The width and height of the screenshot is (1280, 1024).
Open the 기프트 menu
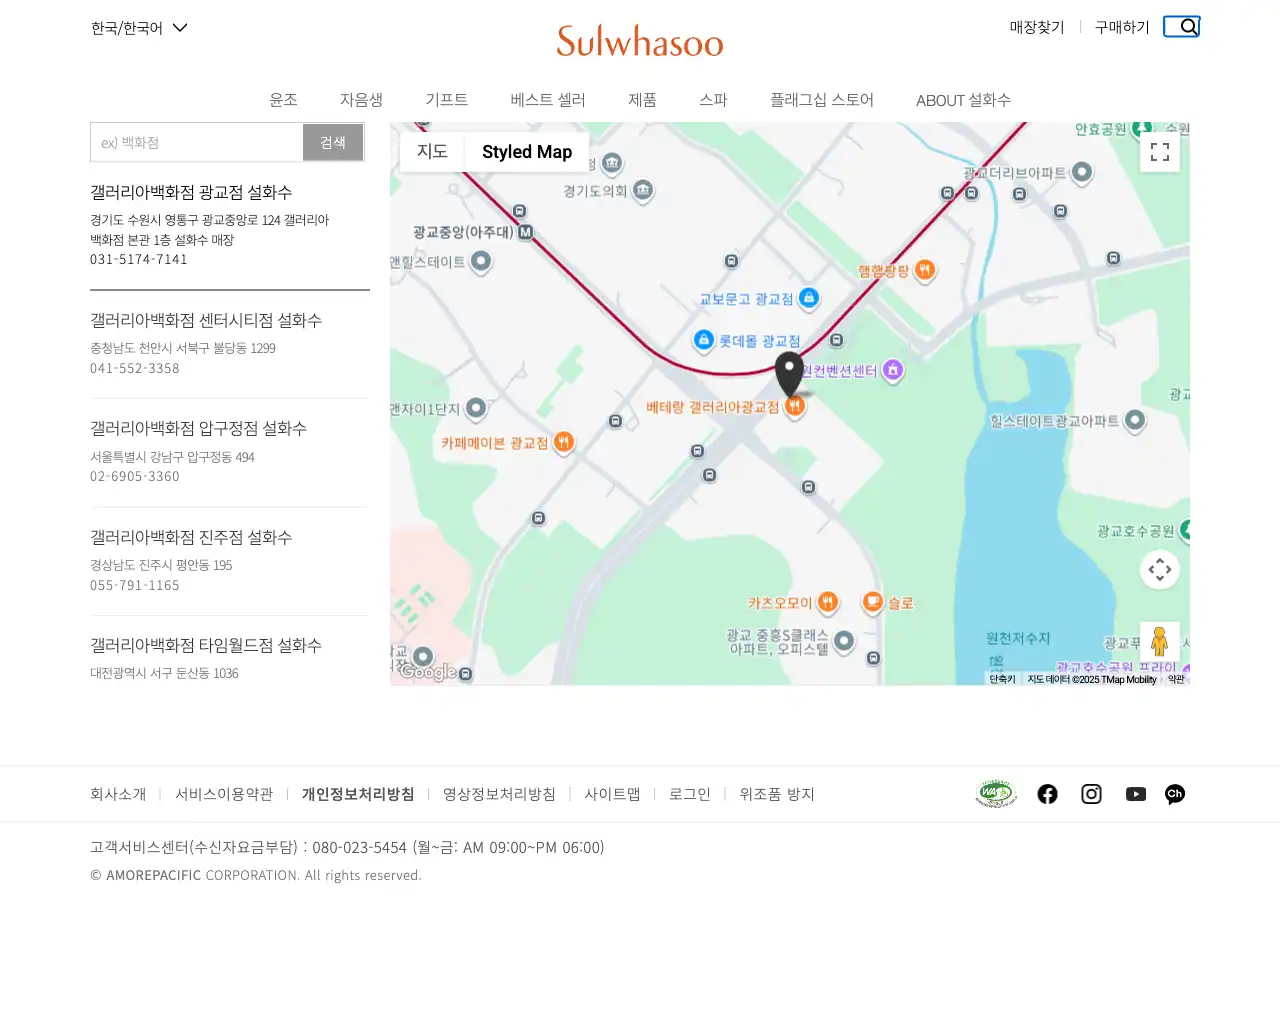coord(446,100)
